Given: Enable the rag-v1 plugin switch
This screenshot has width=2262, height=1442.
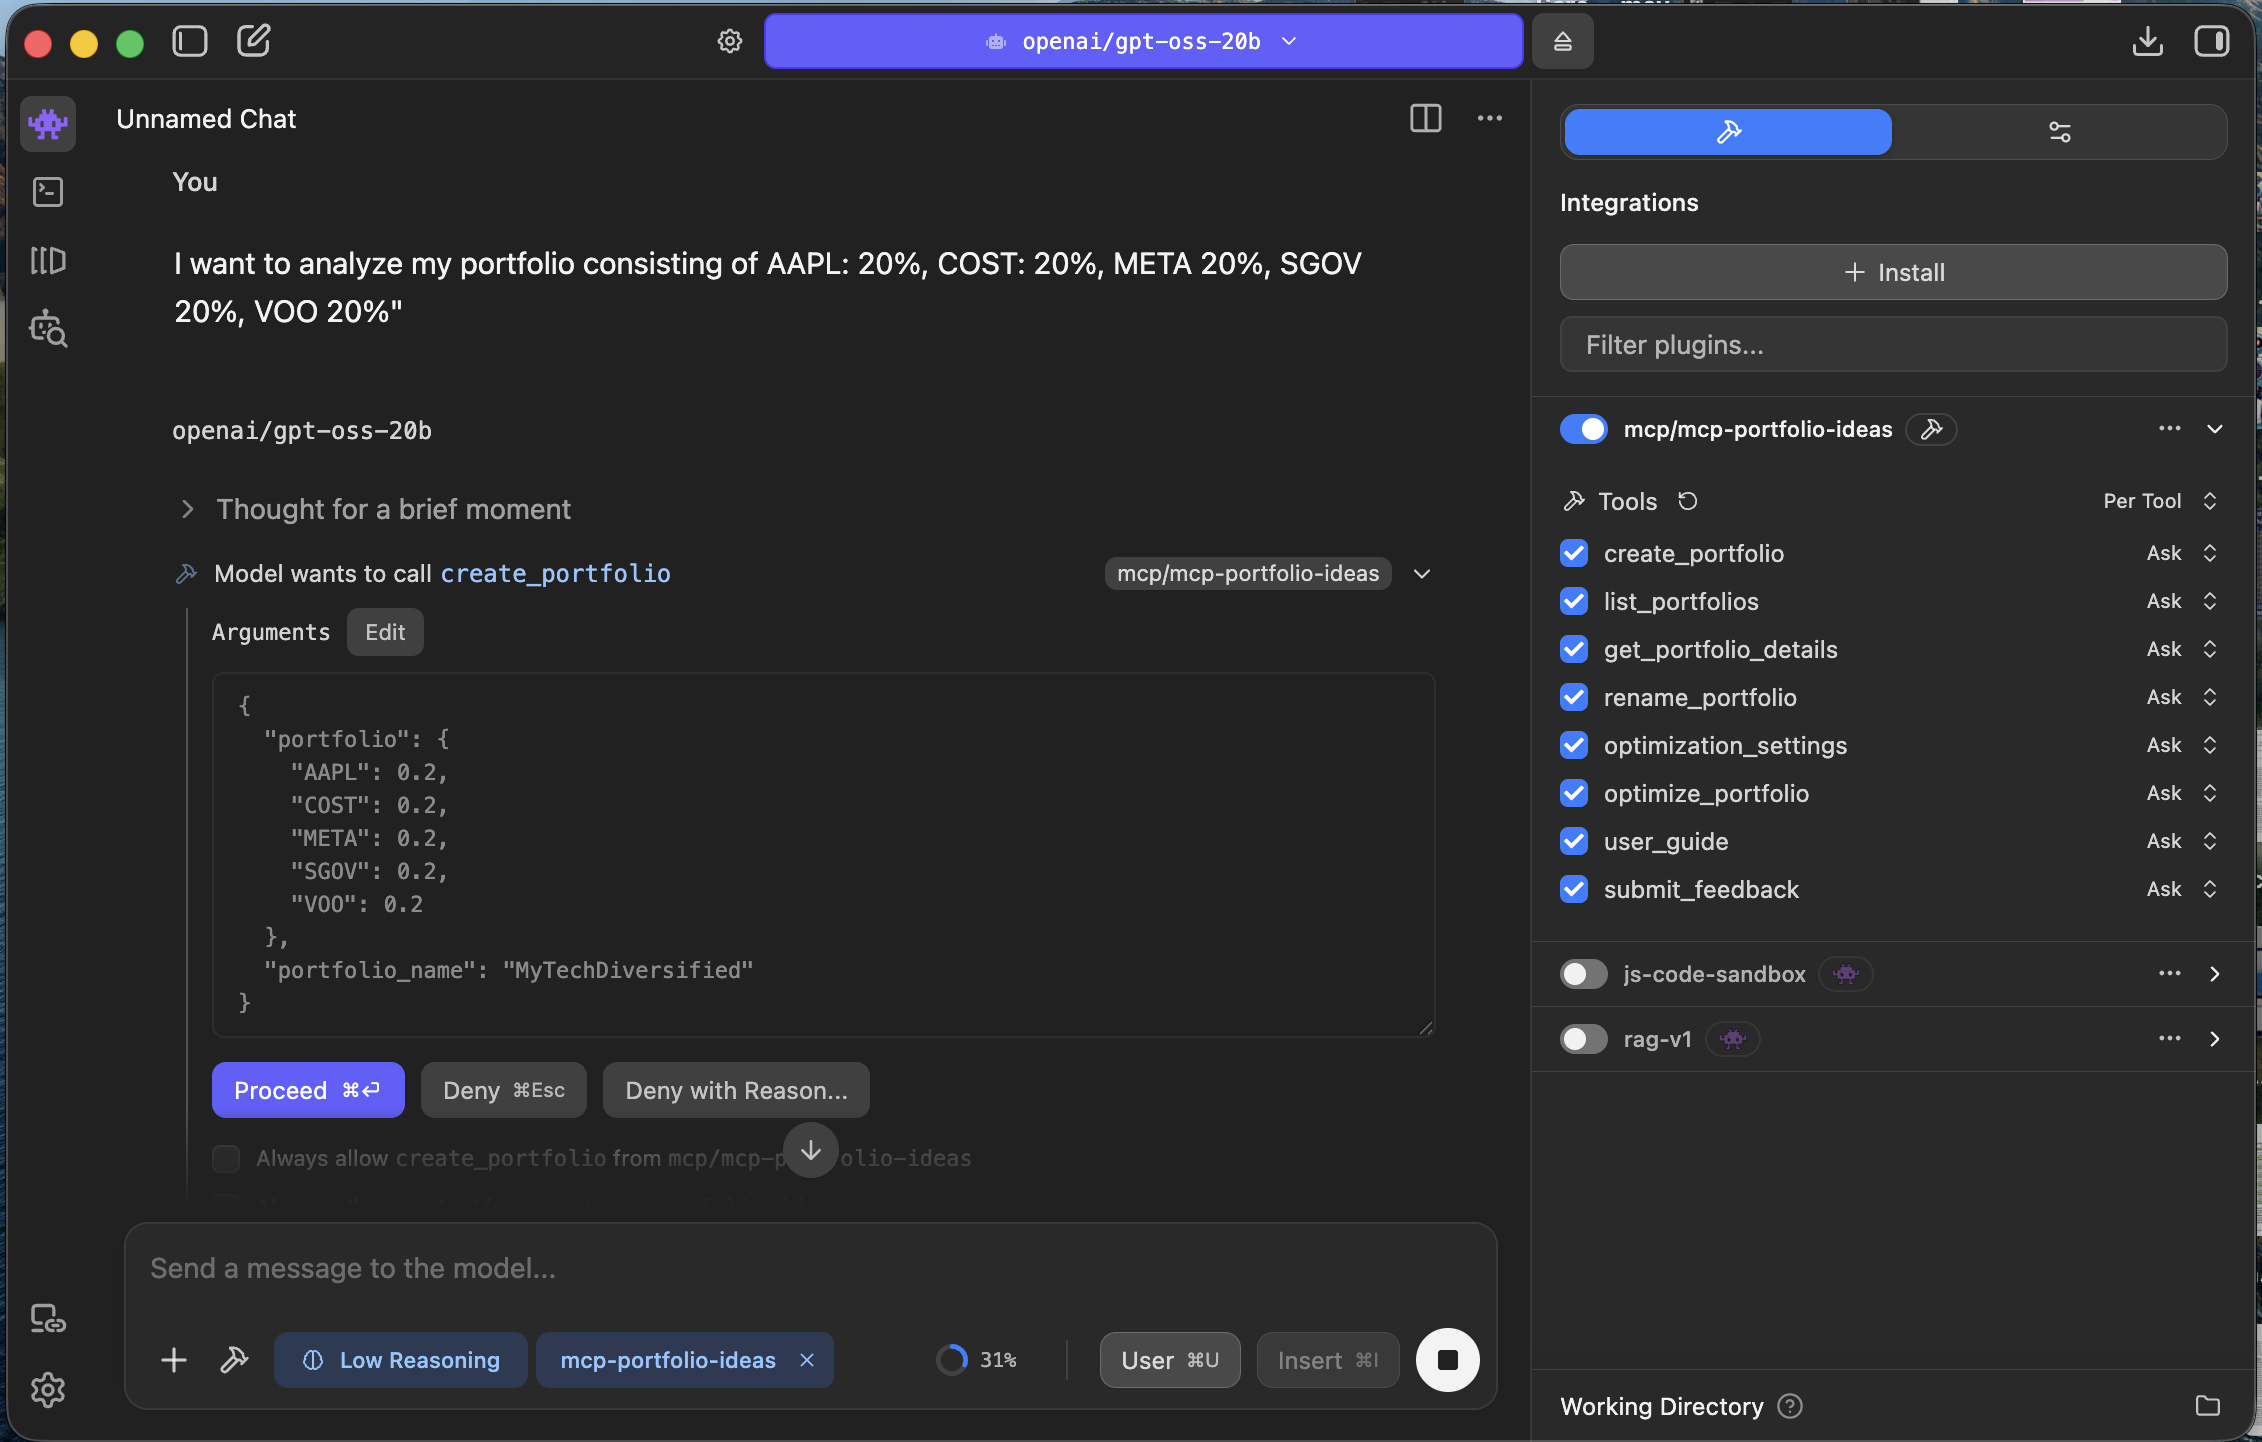Looking at the screenshot, I should [1584, 1039].
